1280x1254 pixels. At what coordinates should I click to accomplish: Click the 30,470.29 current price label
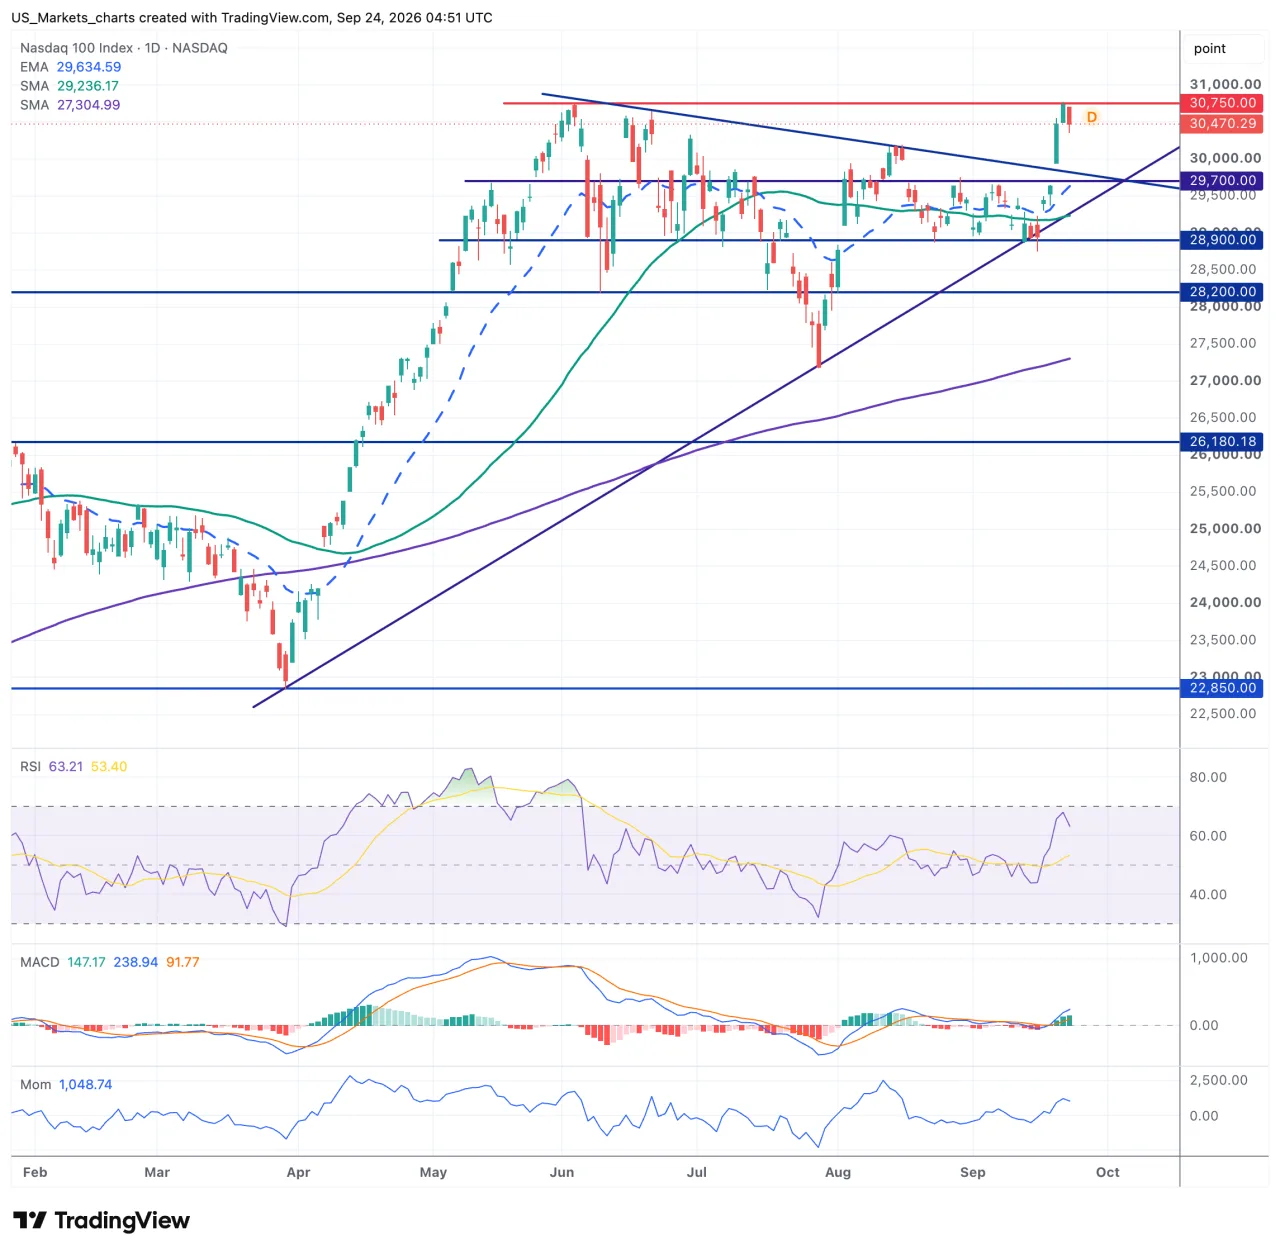click(x=1222, y=124)
